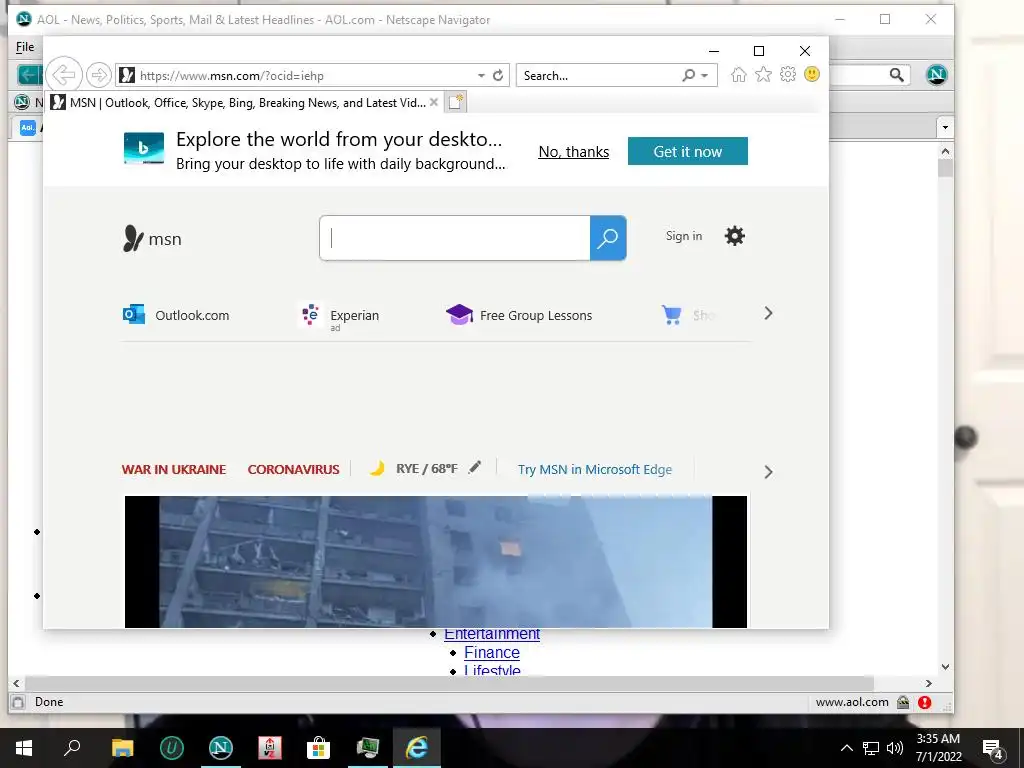The image size is (1024, 768).
Task: Click the Netscape N logo throbber
Action: click(x=936, y=74)
